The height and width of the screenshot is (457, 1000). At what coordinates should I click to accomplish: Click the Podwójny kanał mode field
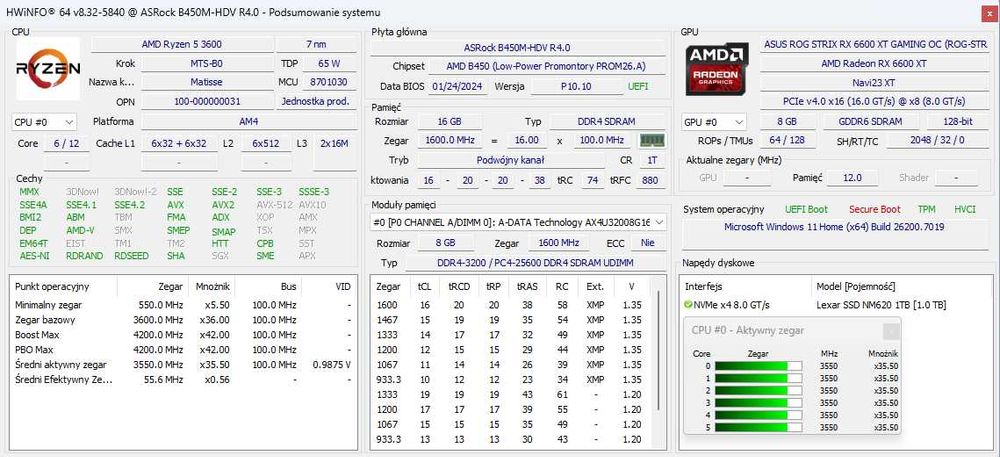[x=510, y=160]
